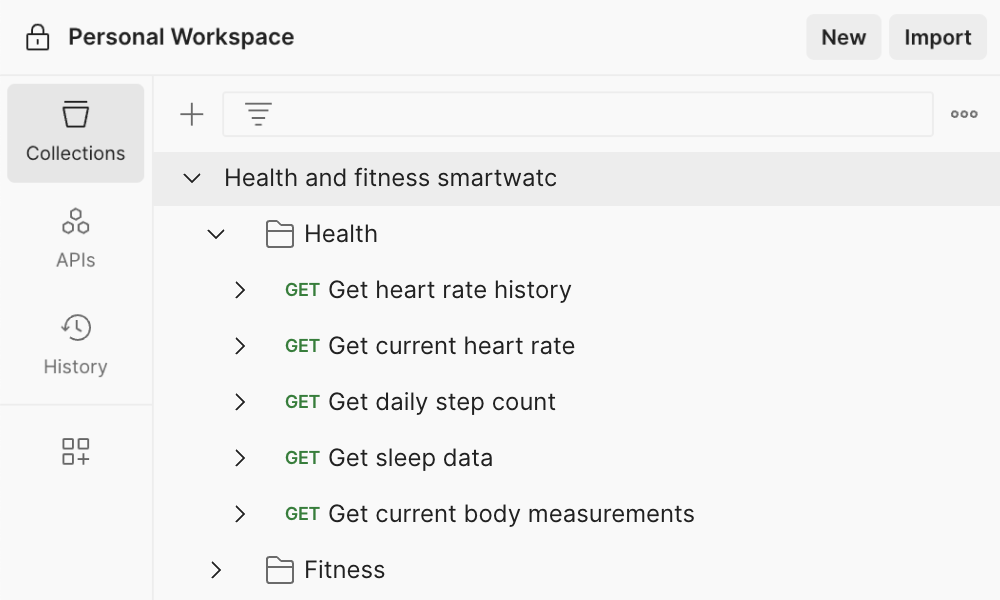Image resolution: width=1000 pixels, height=600 pixels.
Task: Click the workspace lock icon
Action: (x=38, y=38)
